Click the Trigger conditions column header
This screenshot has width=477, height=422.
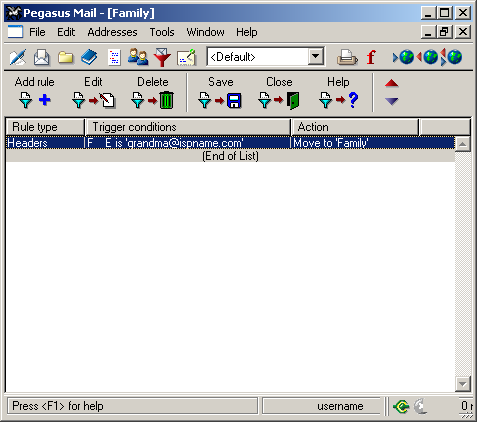click(188, 127)
